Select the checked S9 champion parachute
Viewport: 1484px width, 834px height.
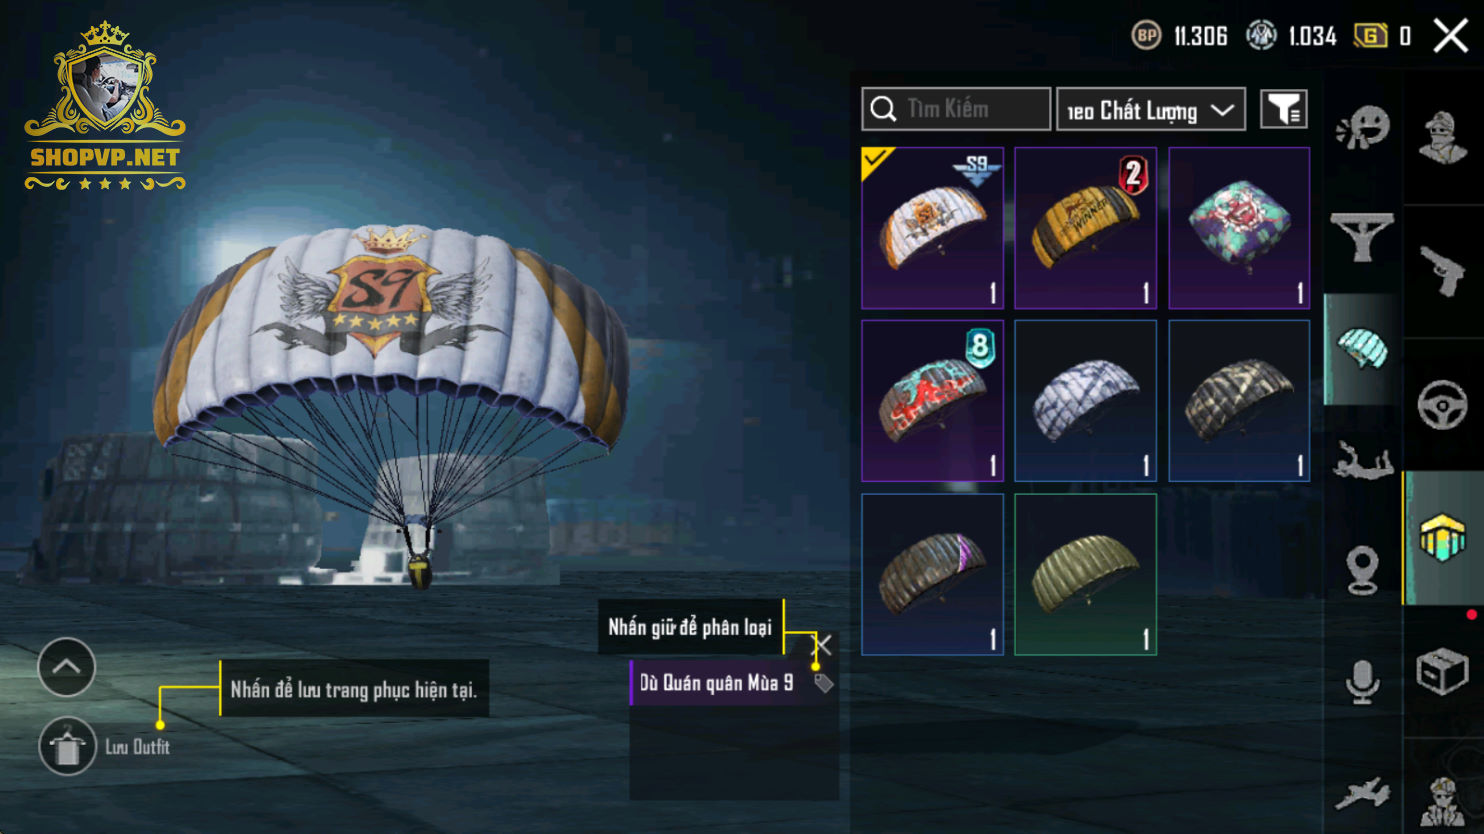(932, 228)
